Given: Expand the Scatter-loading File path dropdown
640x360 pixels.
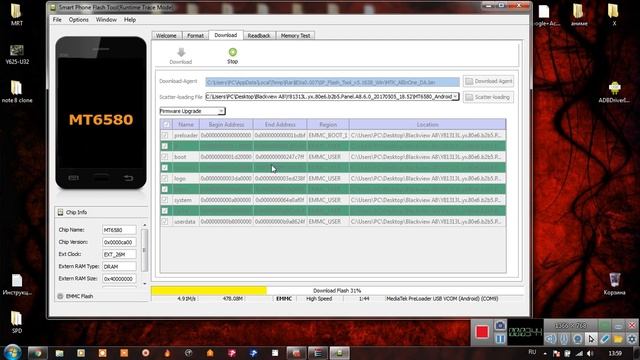Looking at the screenshot, I should [x=455, y=97].
